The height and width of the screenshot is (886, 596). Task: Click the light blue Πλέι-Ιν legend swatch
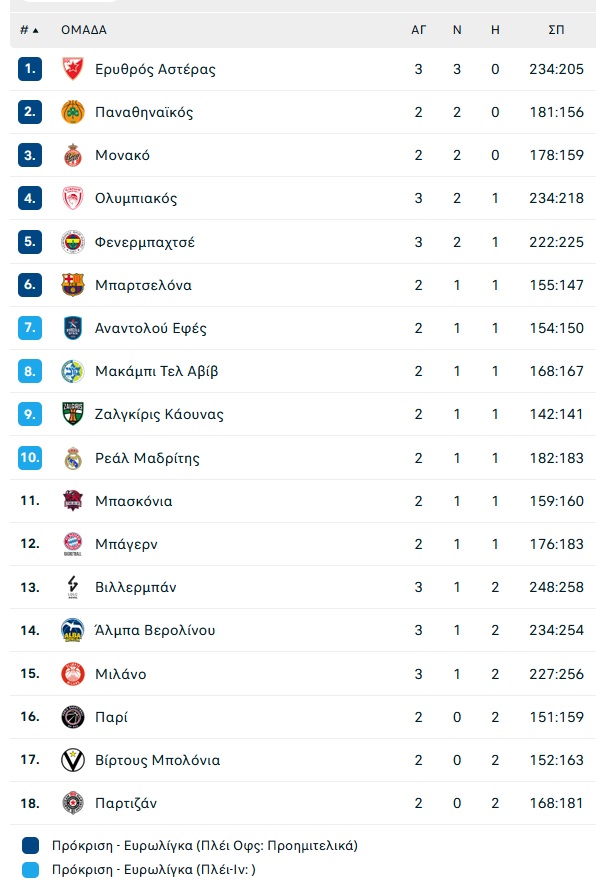31,870
